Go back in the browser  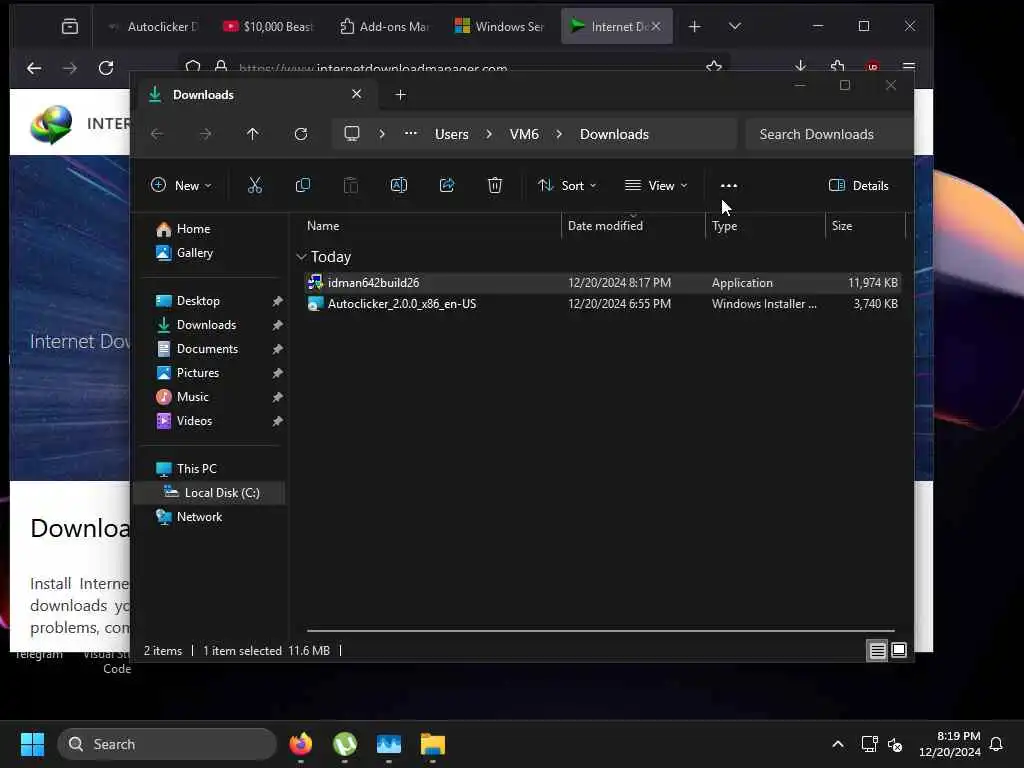pos(34,67)
